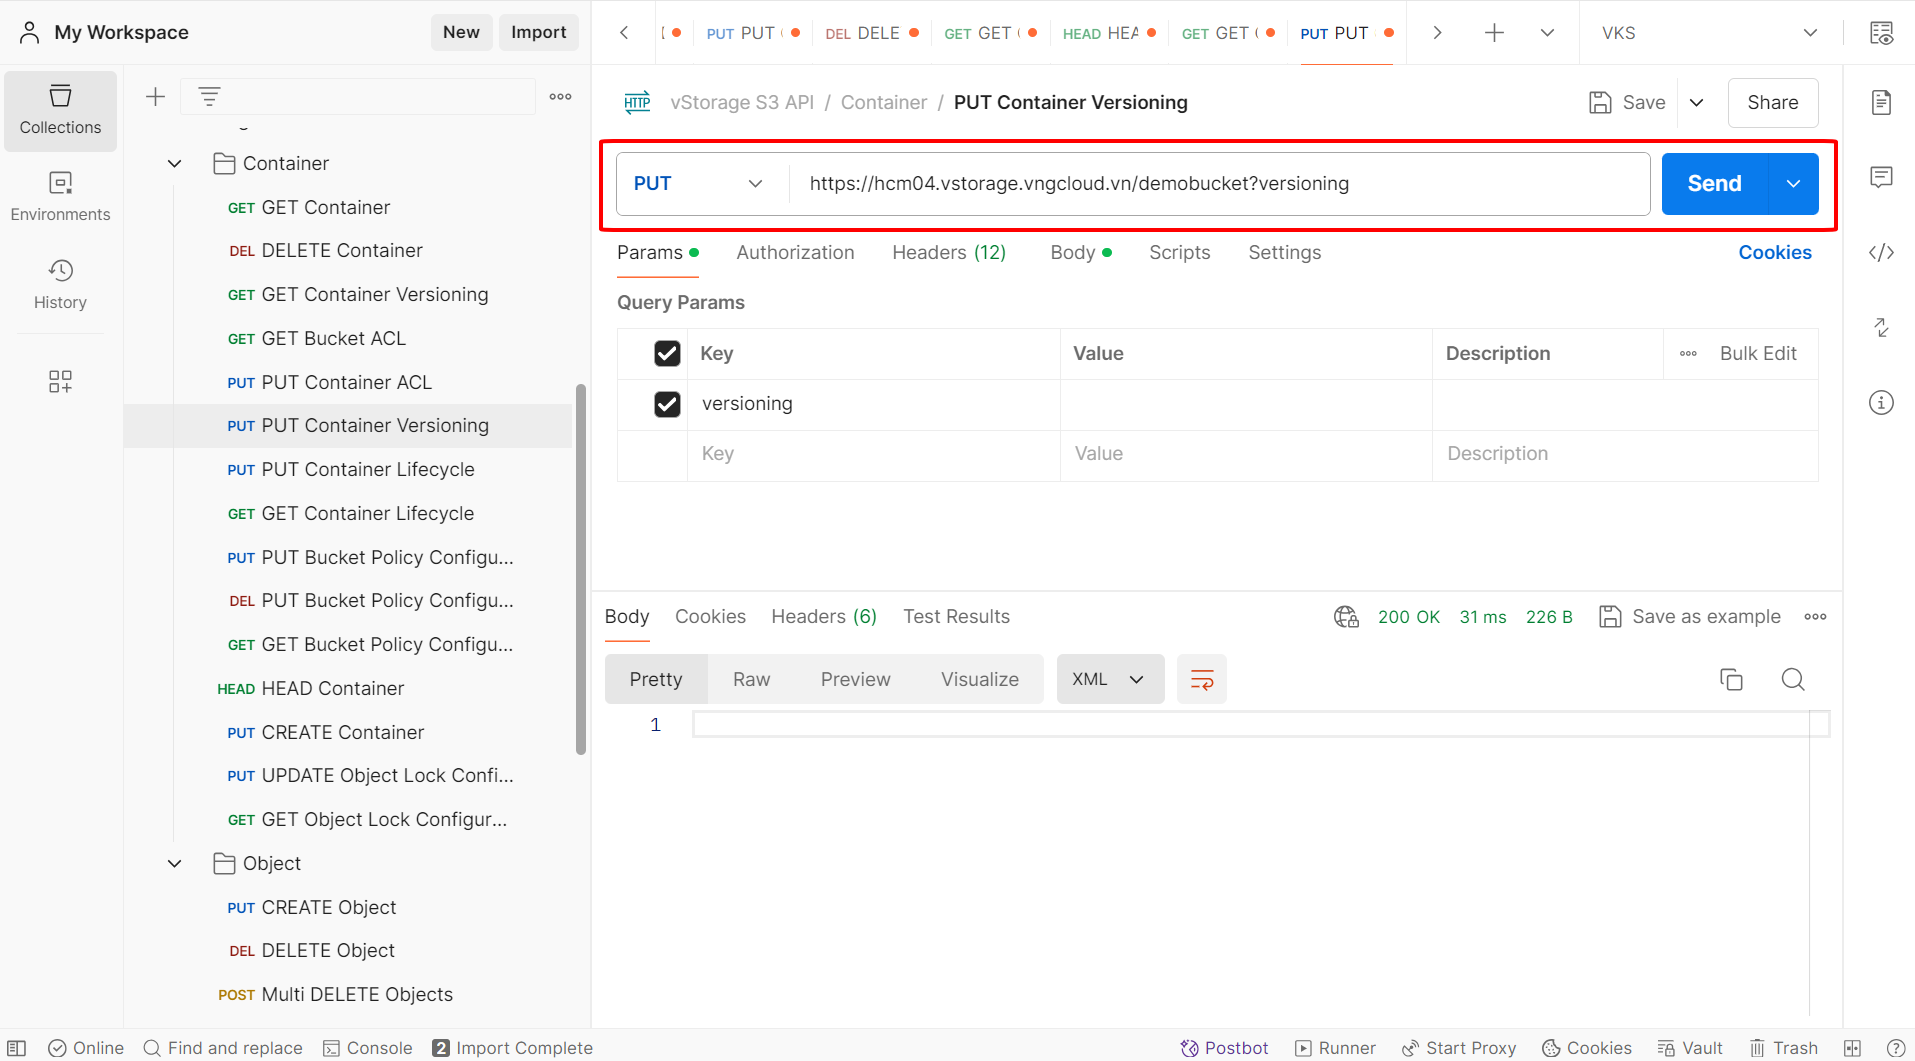Toggle the response line wrap icon
The width and height of the screenshot is (1915, 1061).
pyautogui.click(x=1202, y=680)
